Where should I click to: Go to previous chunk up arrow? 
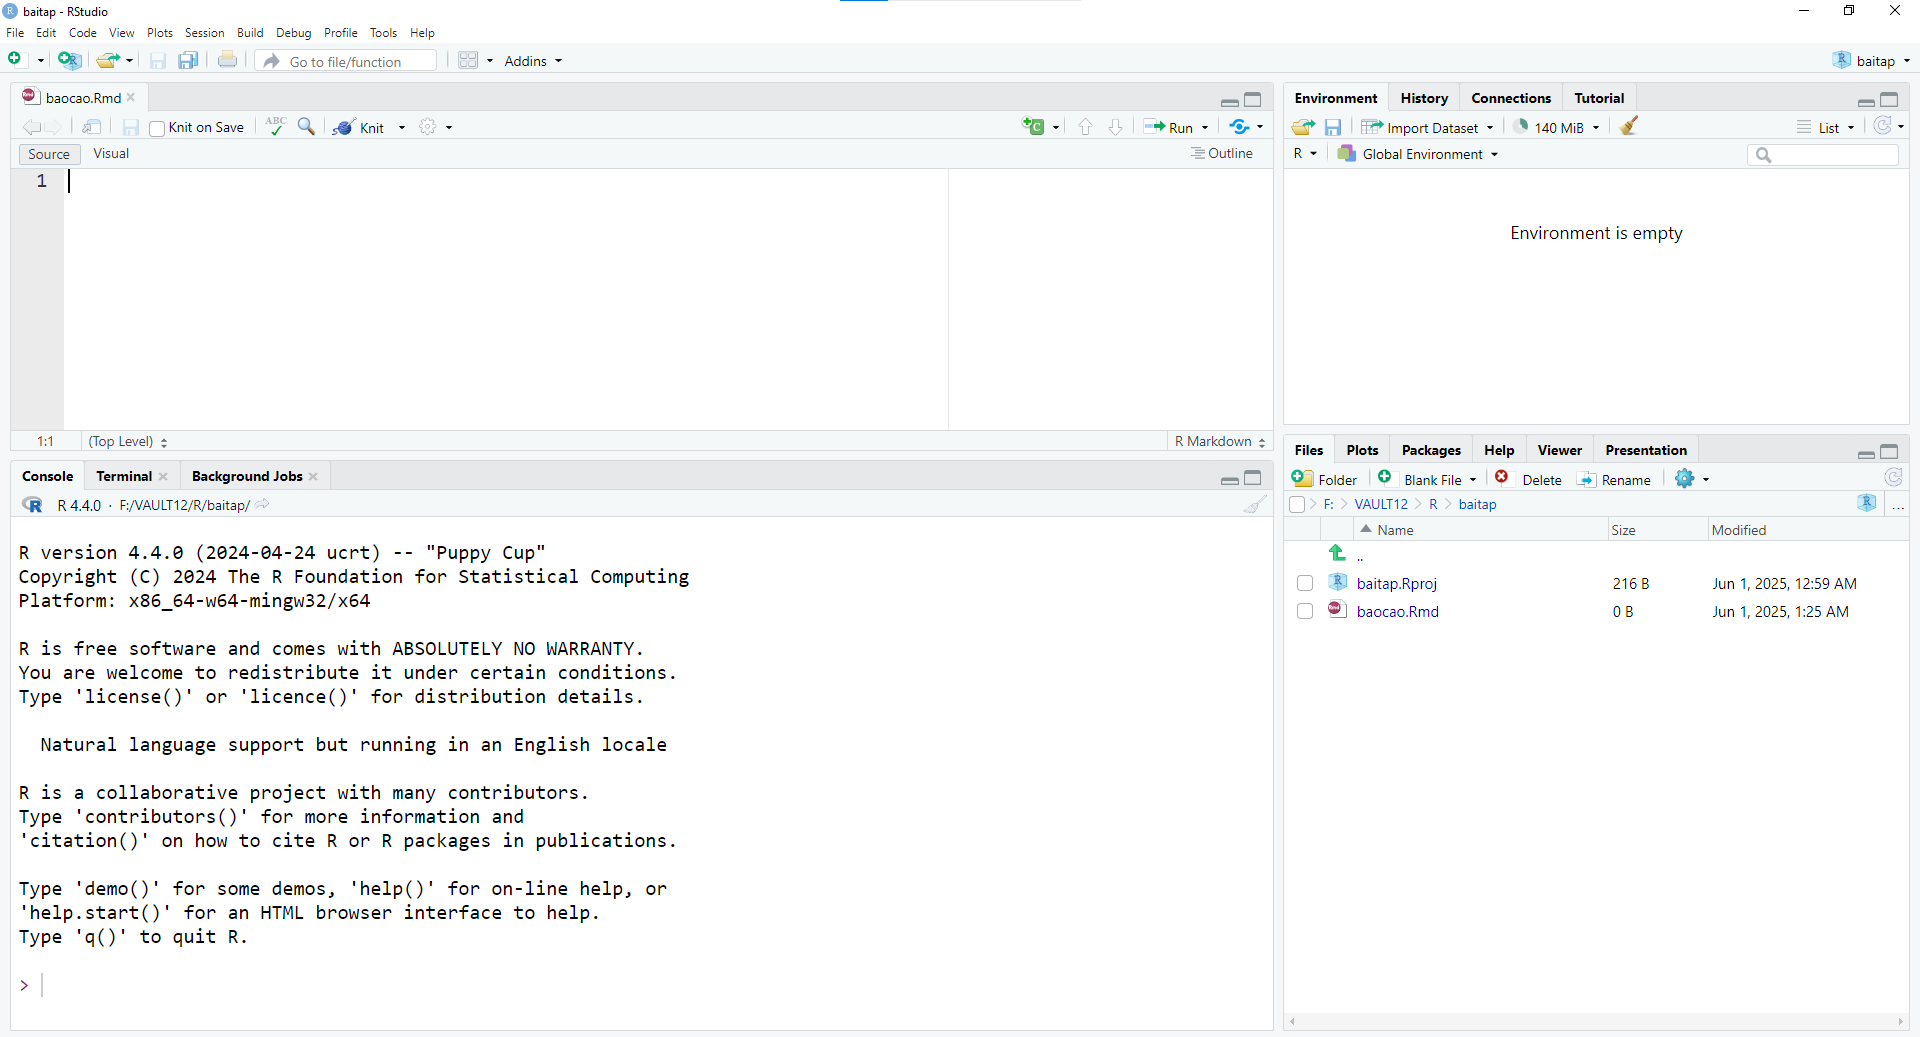click(x=1085, y=127)
